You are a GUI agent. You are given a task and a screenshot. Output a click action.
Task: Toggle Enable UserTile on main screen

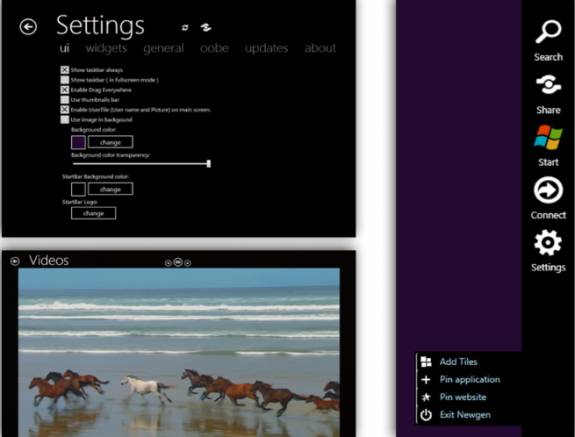click(x=65, y=110)
